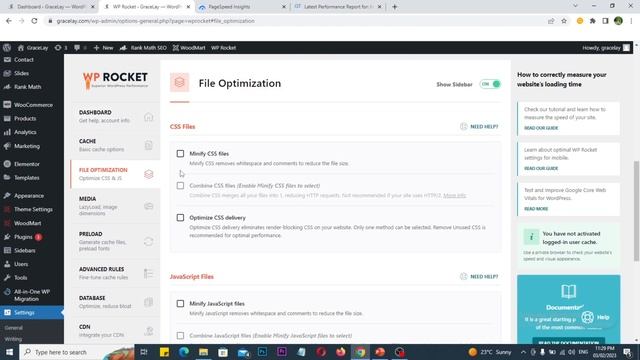The height and width of the screenshot is (360, 640).
Task: Reload the current page
Action: (34, 21)
